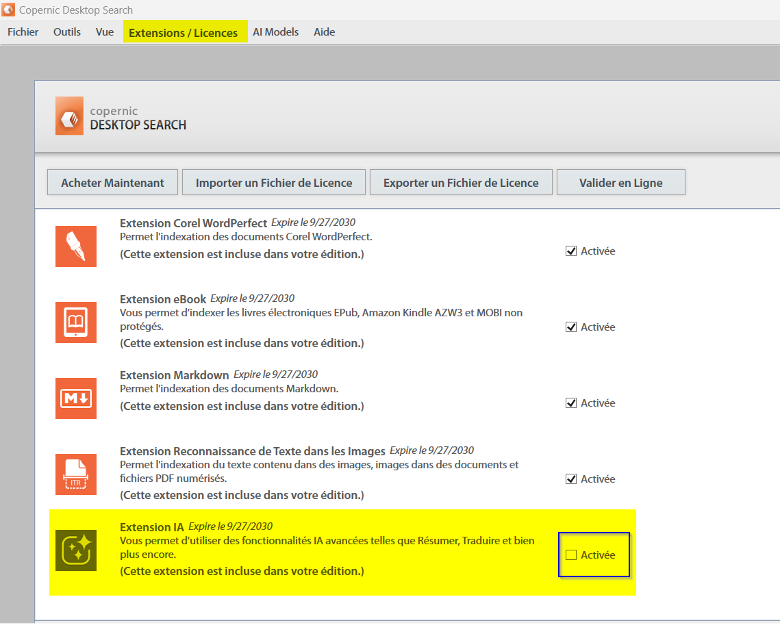The height and width of the screenshot is (625, 780).
Task: Open the Outils menu
Action: tap(67, 32)
